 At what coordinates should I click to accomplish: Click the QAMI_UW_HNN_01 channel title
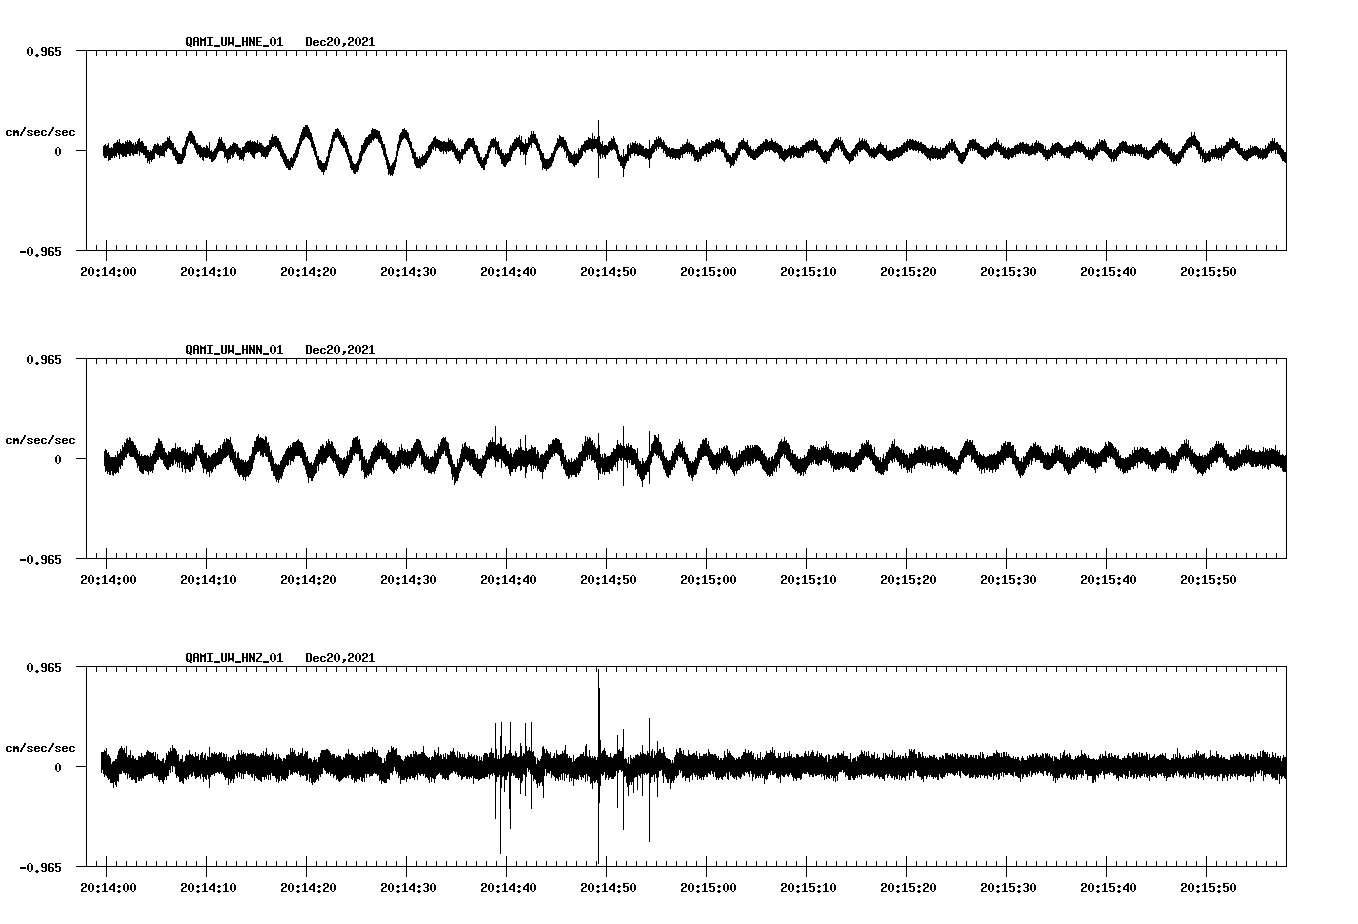pos(234,350)
